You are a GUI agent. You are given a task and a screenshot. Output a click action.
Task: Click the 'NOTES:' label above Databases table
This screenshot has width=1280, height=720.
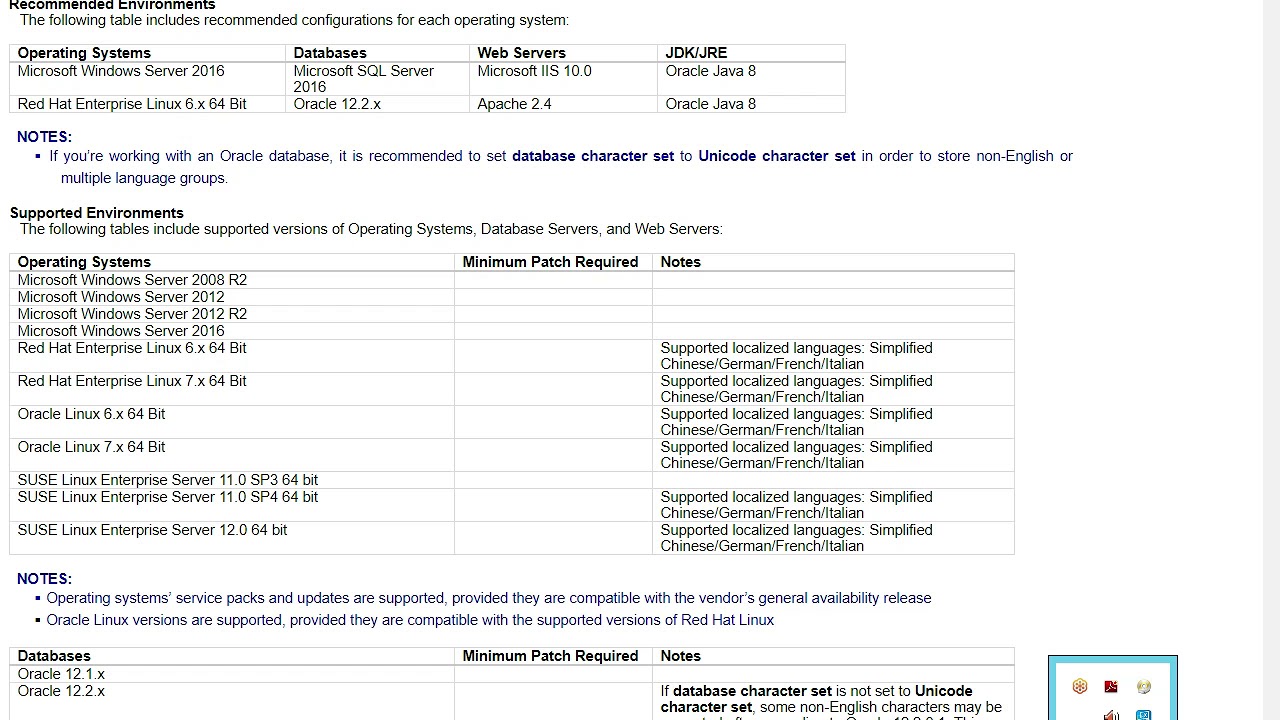click(44, 579)
